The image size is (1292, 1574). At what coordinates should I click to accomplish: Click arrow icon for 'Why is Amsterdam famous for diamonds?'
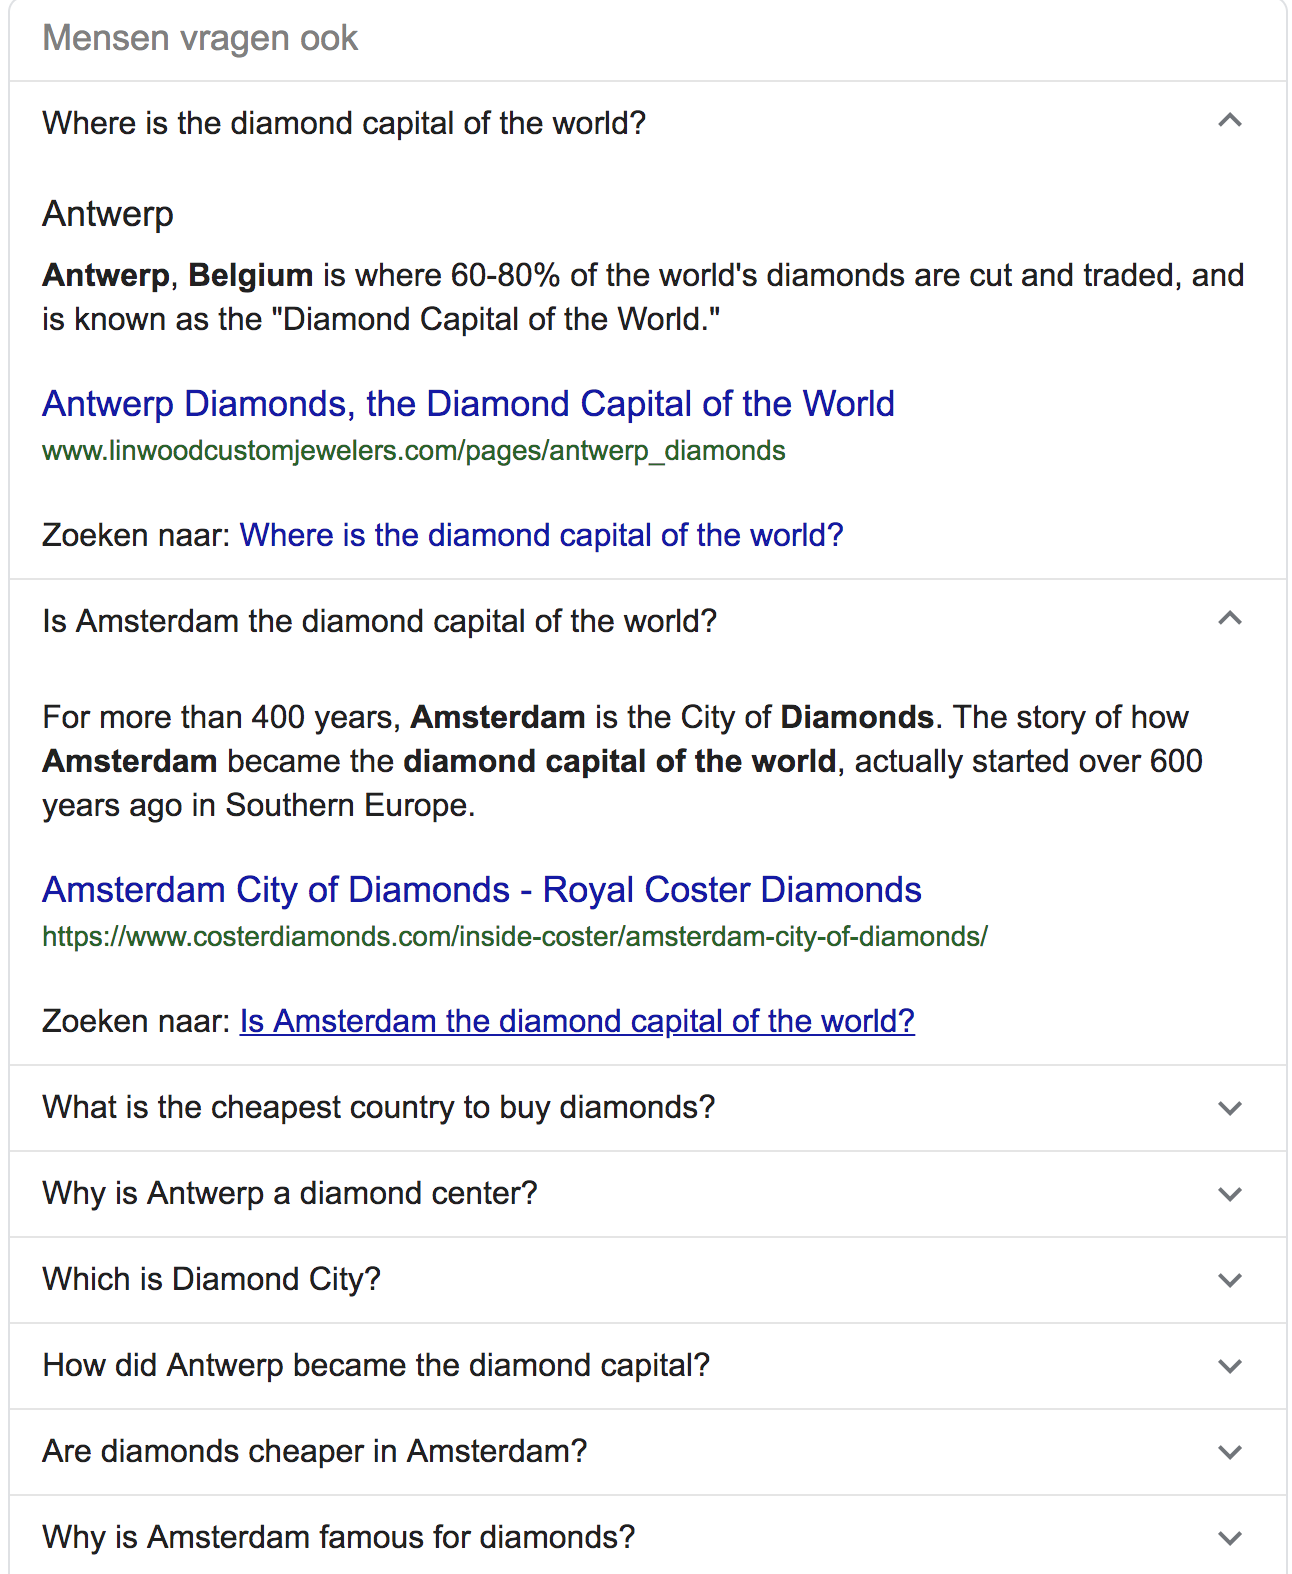click(x=1230, y=1538)
